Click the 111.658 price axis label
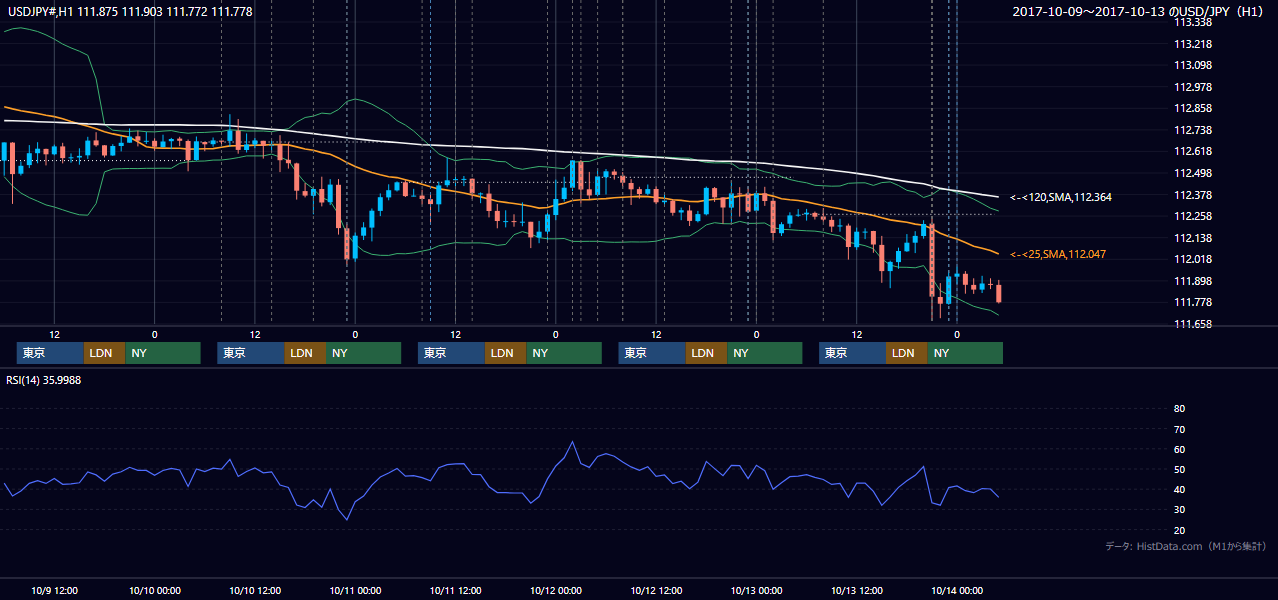This screenshot has width=1278, height=600. pos(1193,324)
